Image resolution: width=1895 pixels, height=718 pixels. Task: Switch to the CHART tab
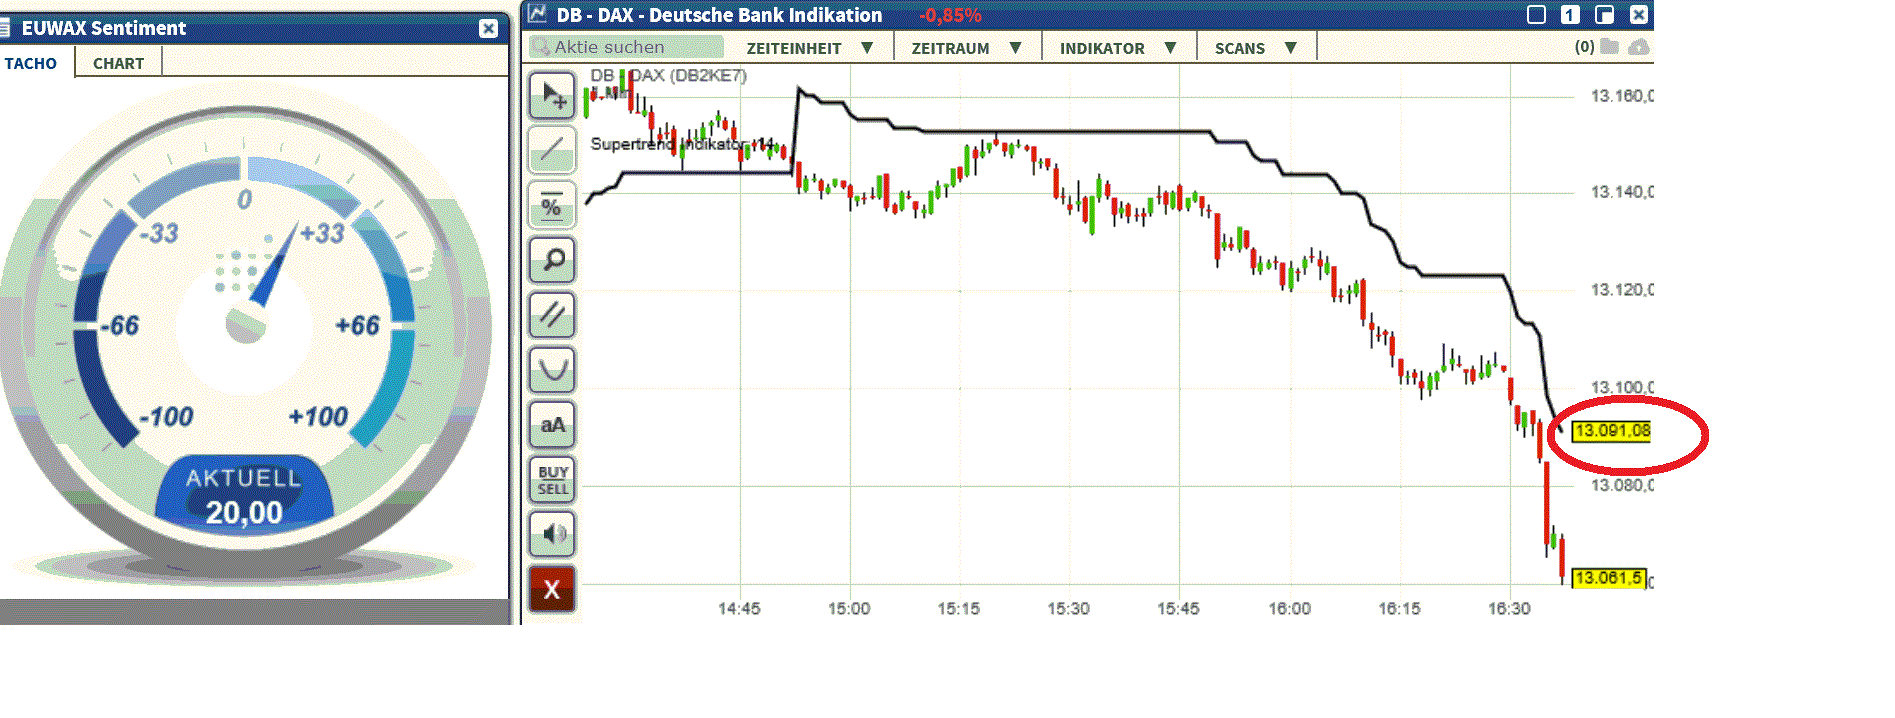118,63
